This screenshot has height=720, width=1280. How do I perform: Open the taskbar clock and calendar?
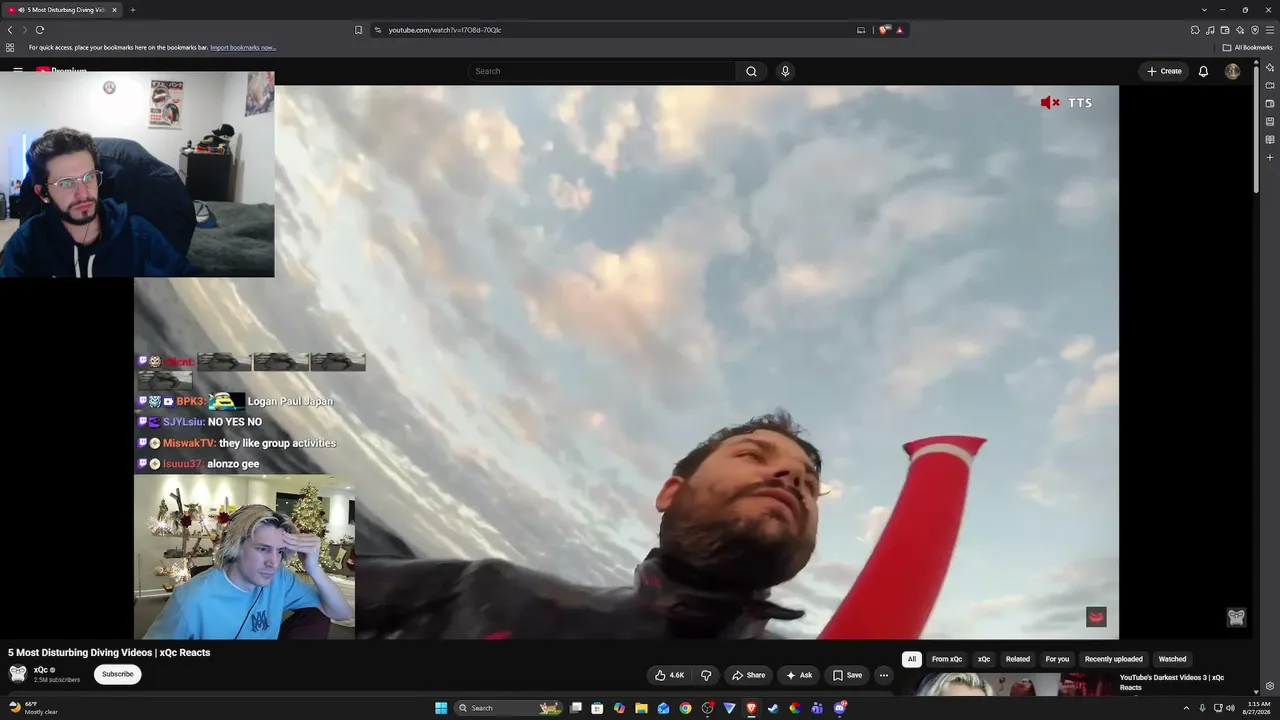pos(1257,708)
